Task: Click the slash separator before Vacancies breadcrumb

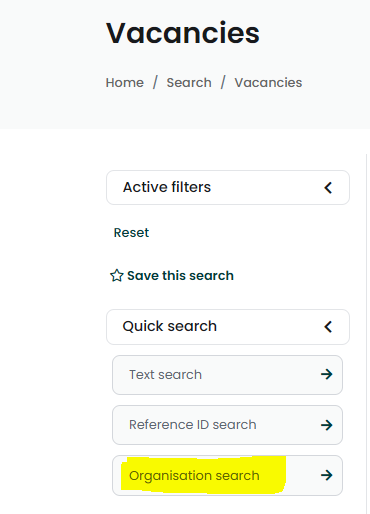Action: tap(223, 82)
